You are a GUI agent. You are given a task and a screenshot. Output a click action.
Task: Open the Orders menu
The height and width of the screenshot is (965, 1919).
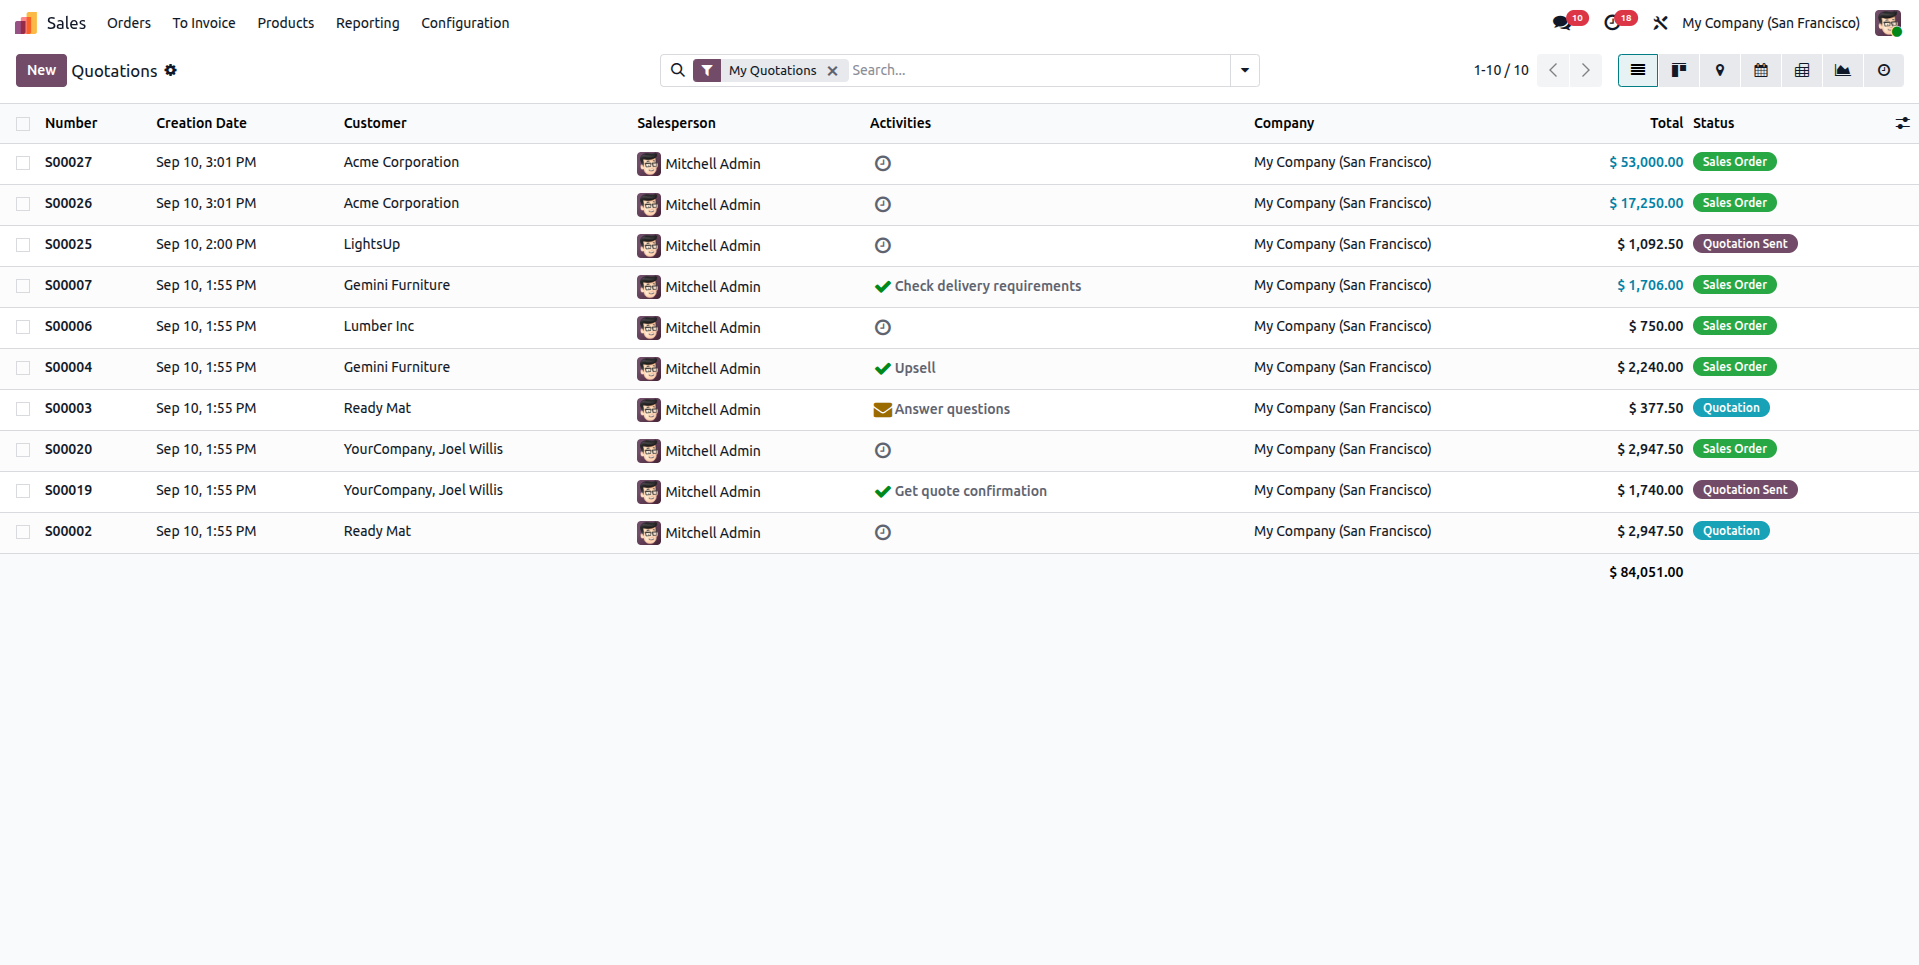(129, 23)
